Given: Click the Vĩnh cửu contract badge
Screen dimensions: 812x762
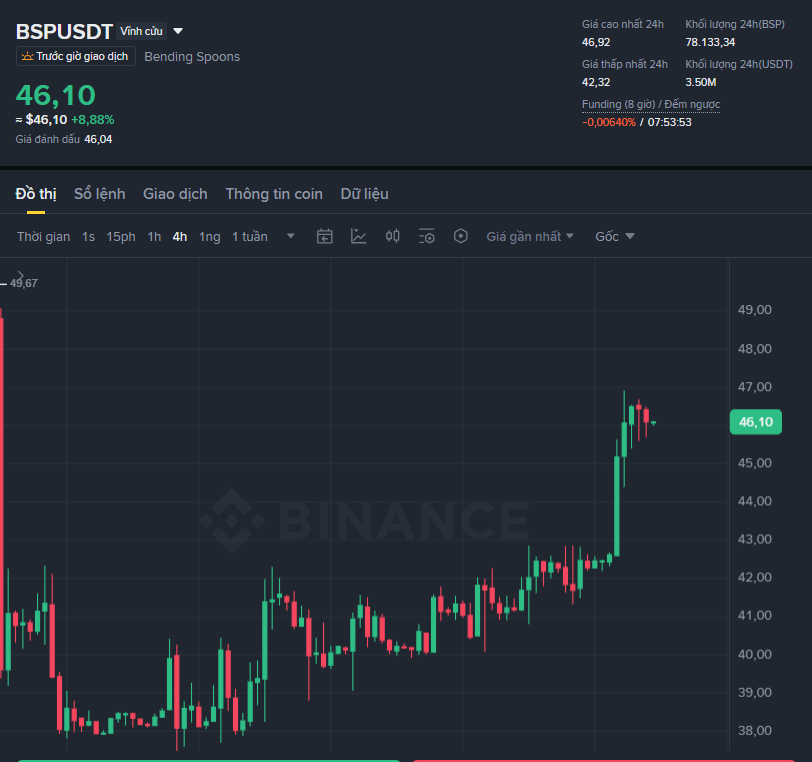Looking at the screenshot, I should point(141,31).
